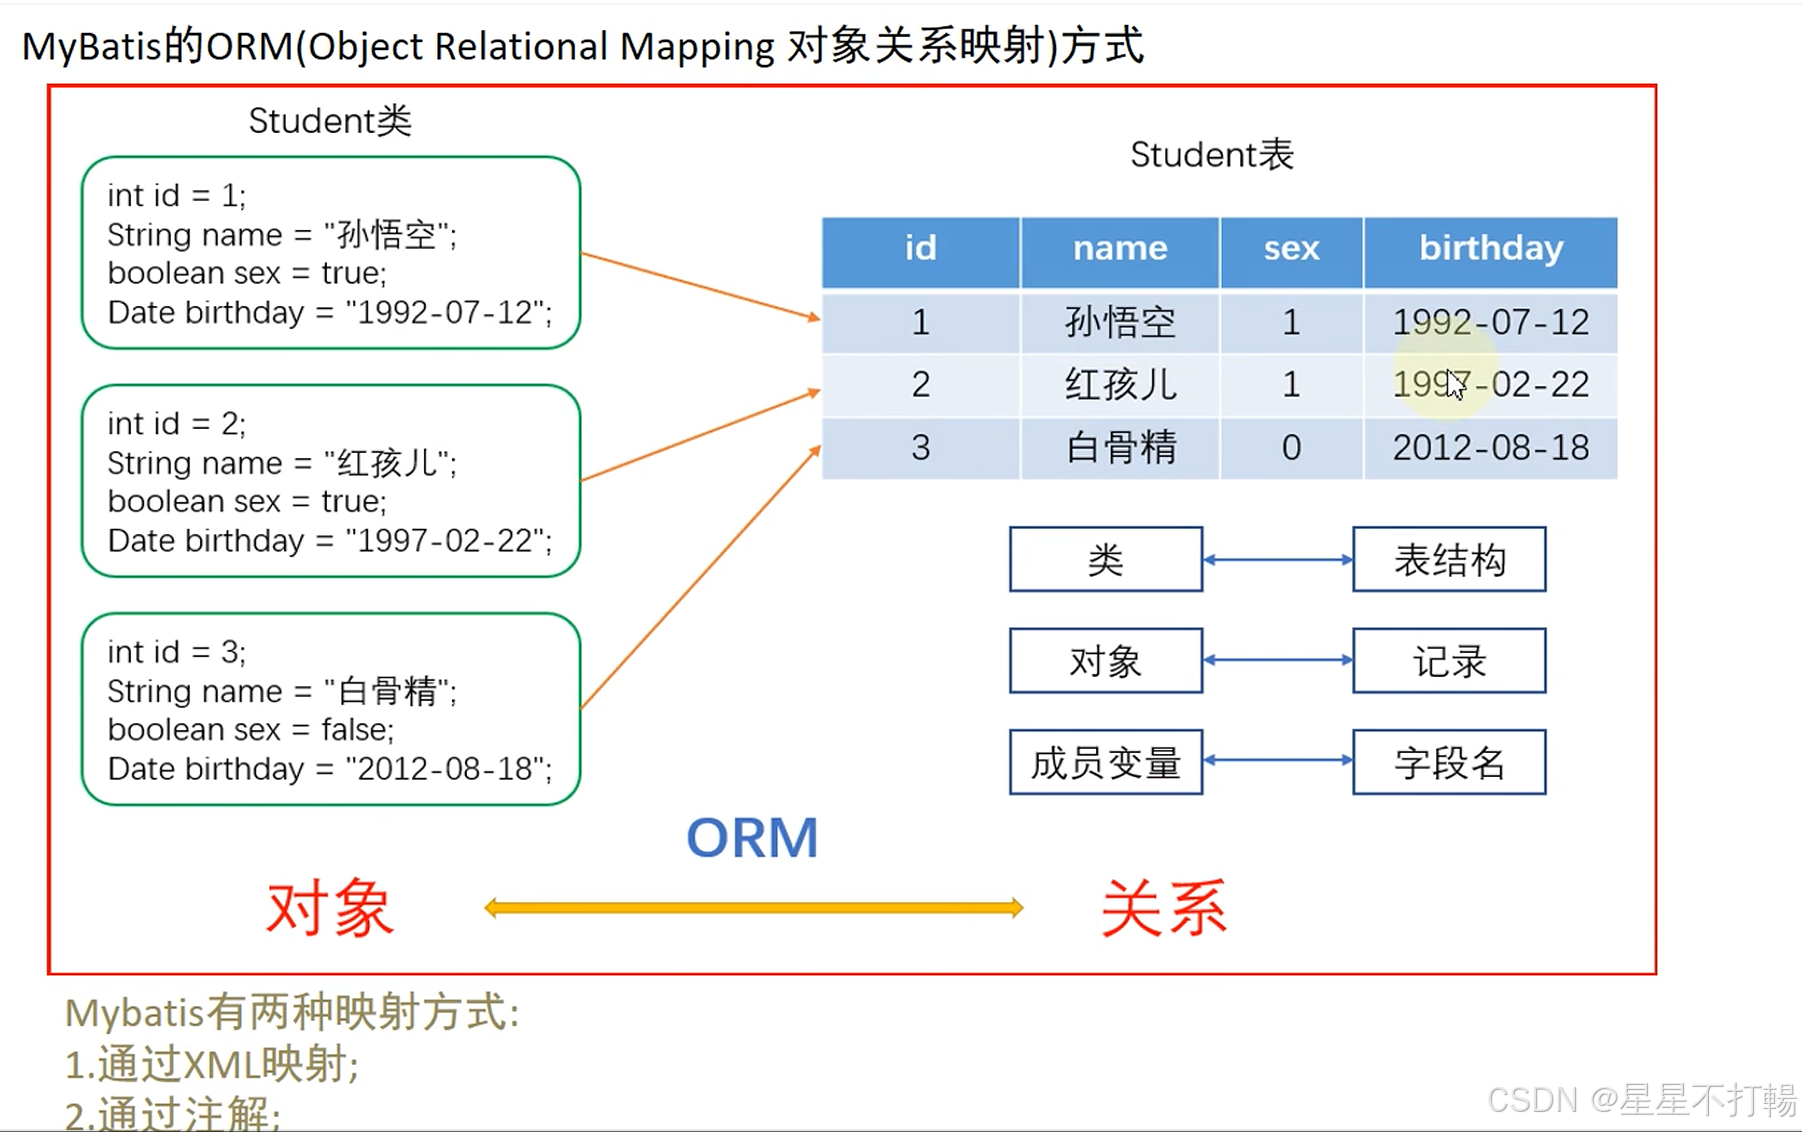This screenshot has height=1132, width=1802.
Task: Click 'boolean sex = false;' line
Action: coord(251,729)
